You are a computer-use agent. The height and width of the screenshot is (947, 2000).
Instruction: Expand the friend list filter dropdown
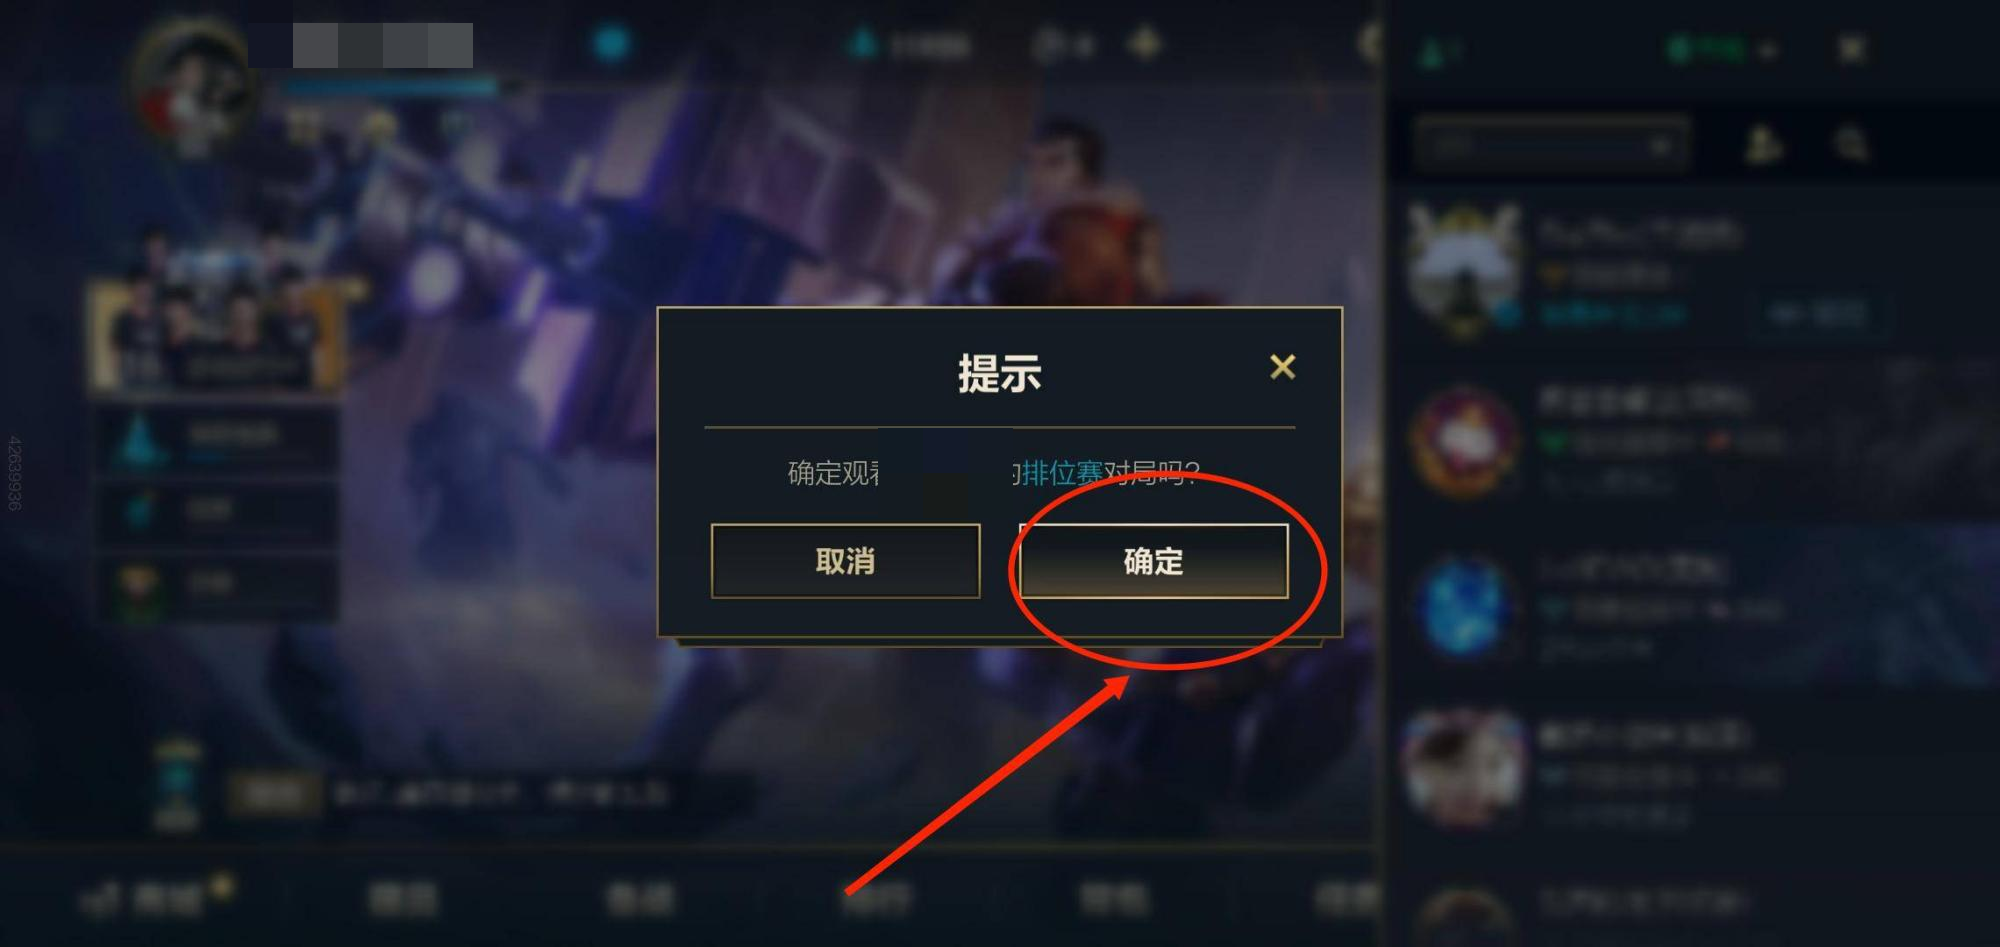tap(1551, 146)
